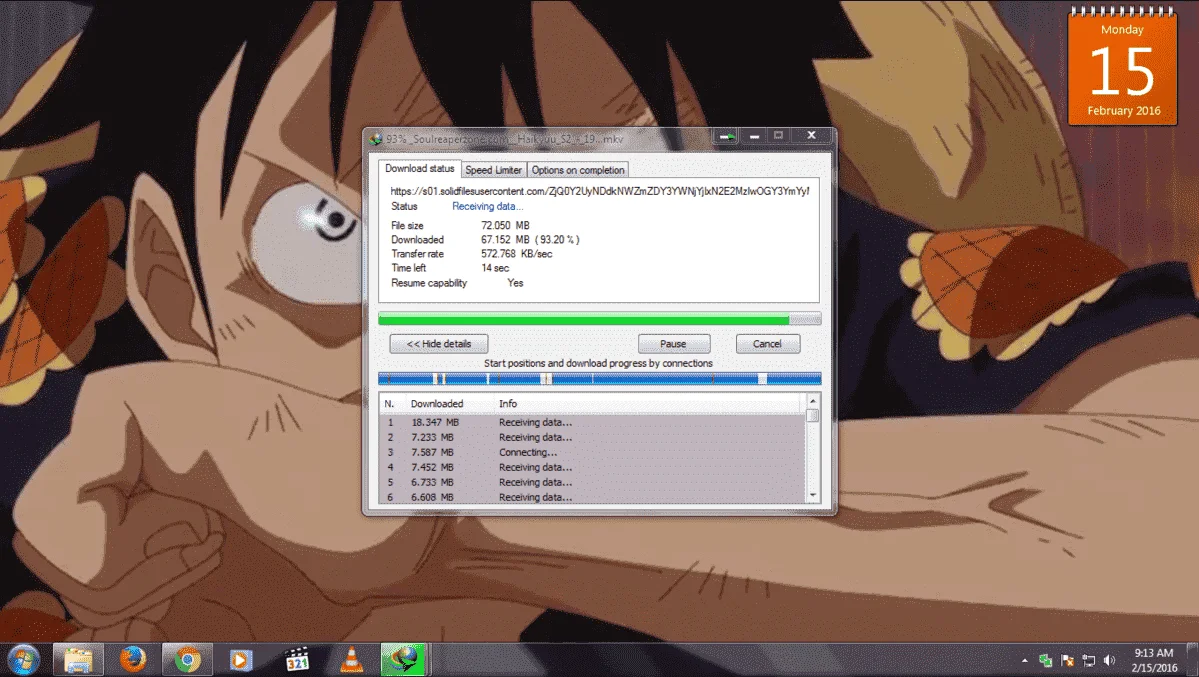Pause the download
1199x677 pixels.
click(673, 344)
